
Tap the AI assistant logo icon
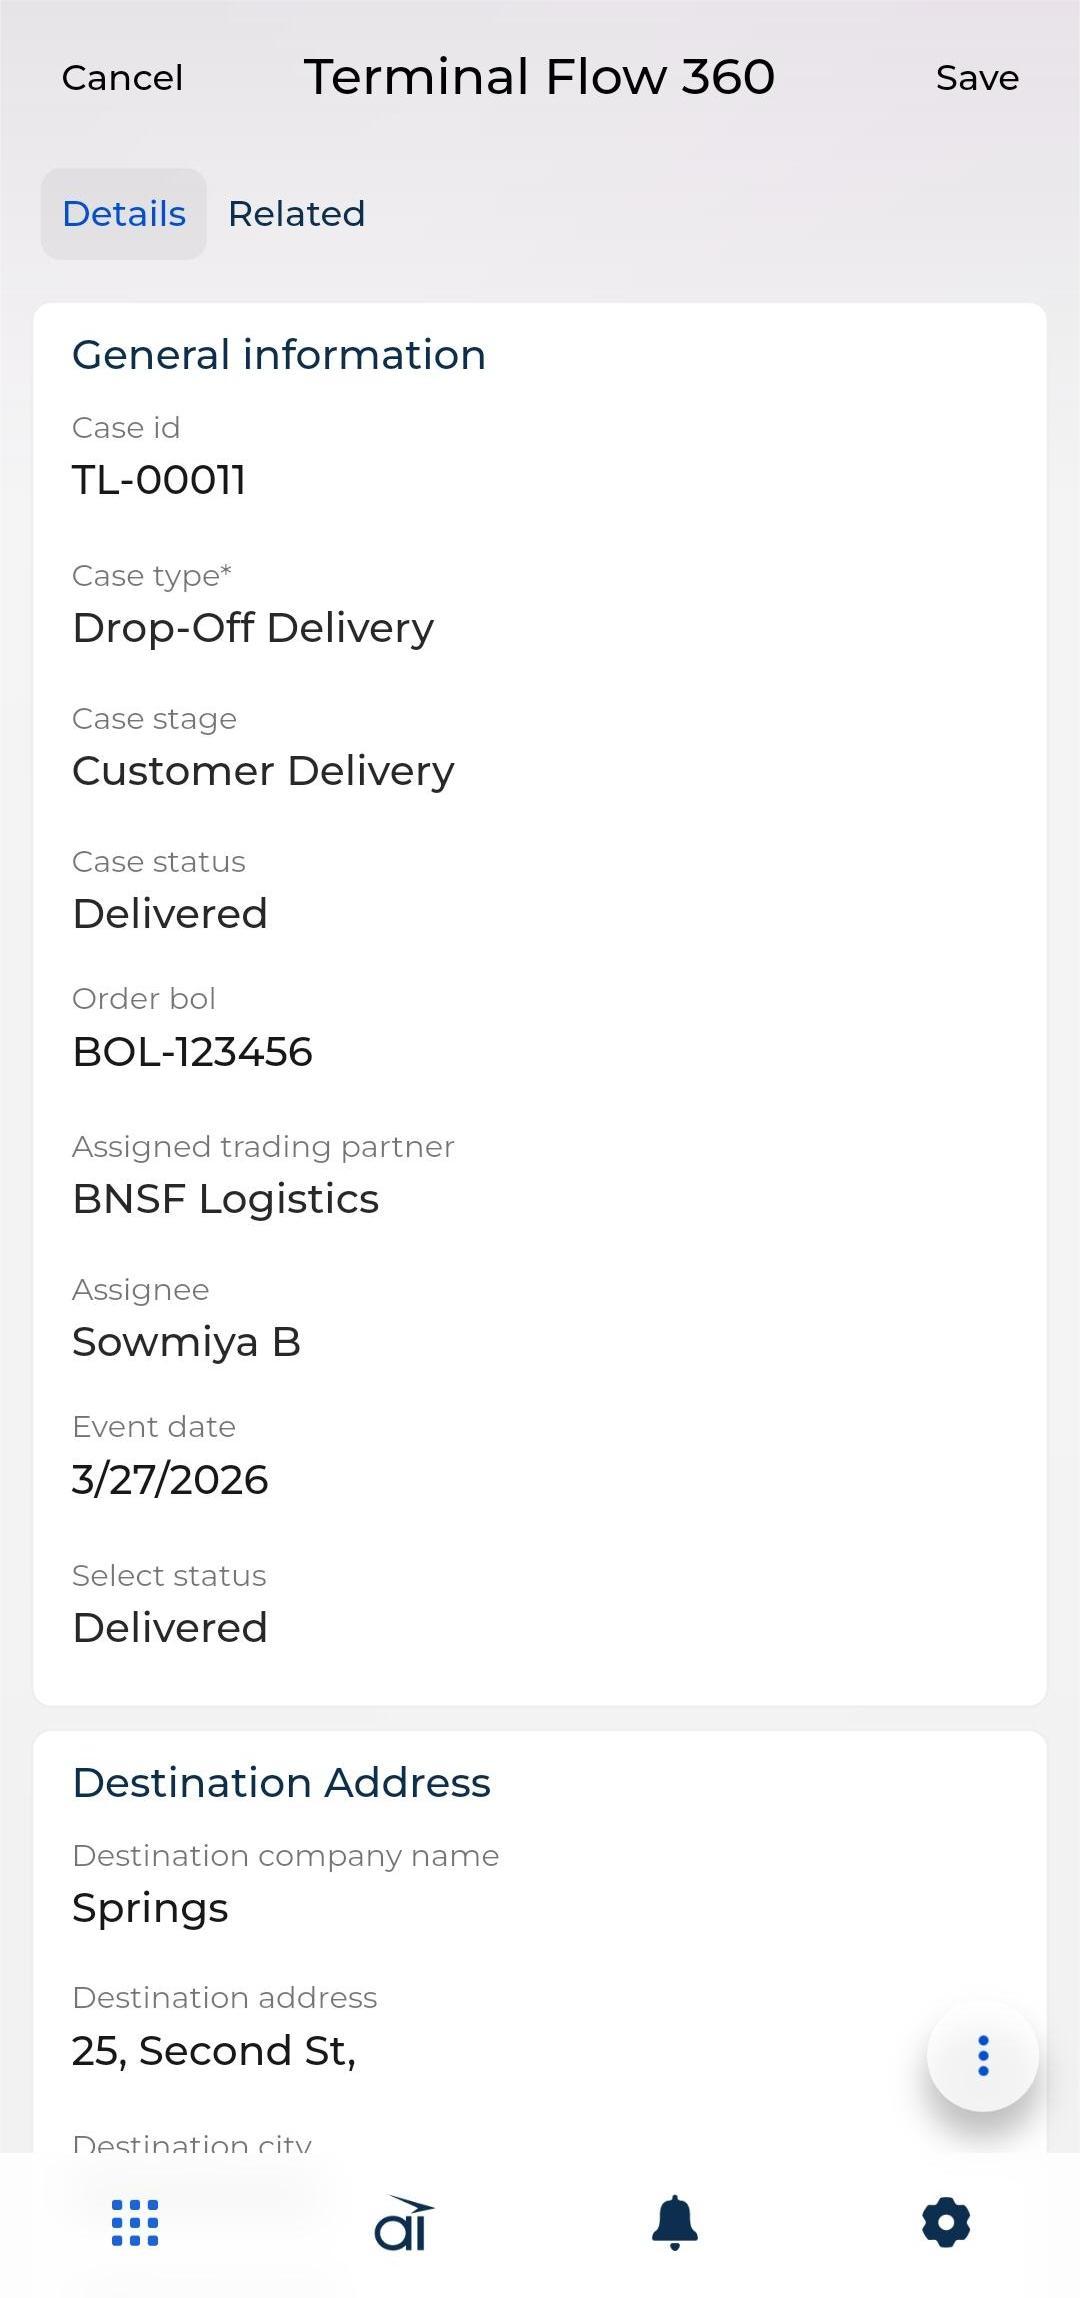(404, 2222)
